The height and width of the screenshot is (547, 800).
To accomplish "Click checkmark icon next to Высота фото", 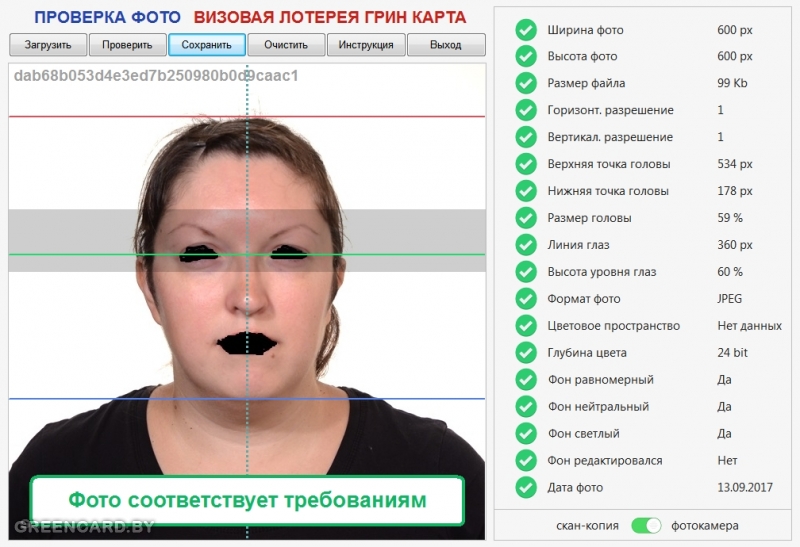I will tap(526, 56).
